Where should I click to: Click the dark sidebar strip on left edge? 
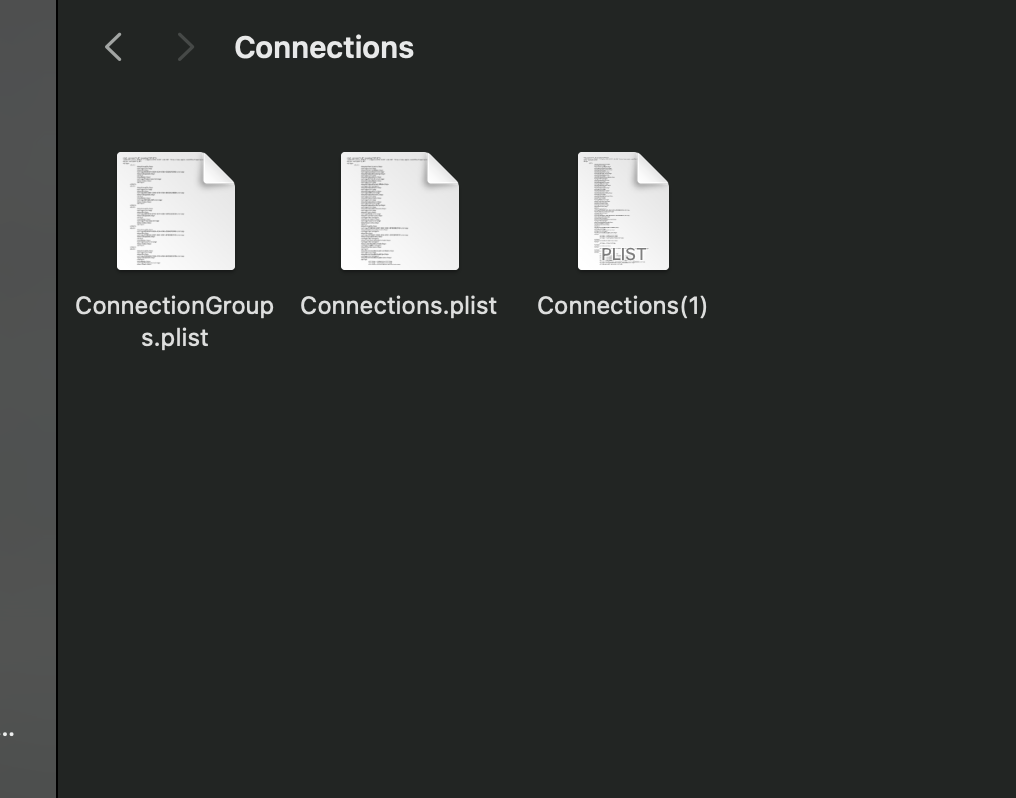[x=28, y=400]
